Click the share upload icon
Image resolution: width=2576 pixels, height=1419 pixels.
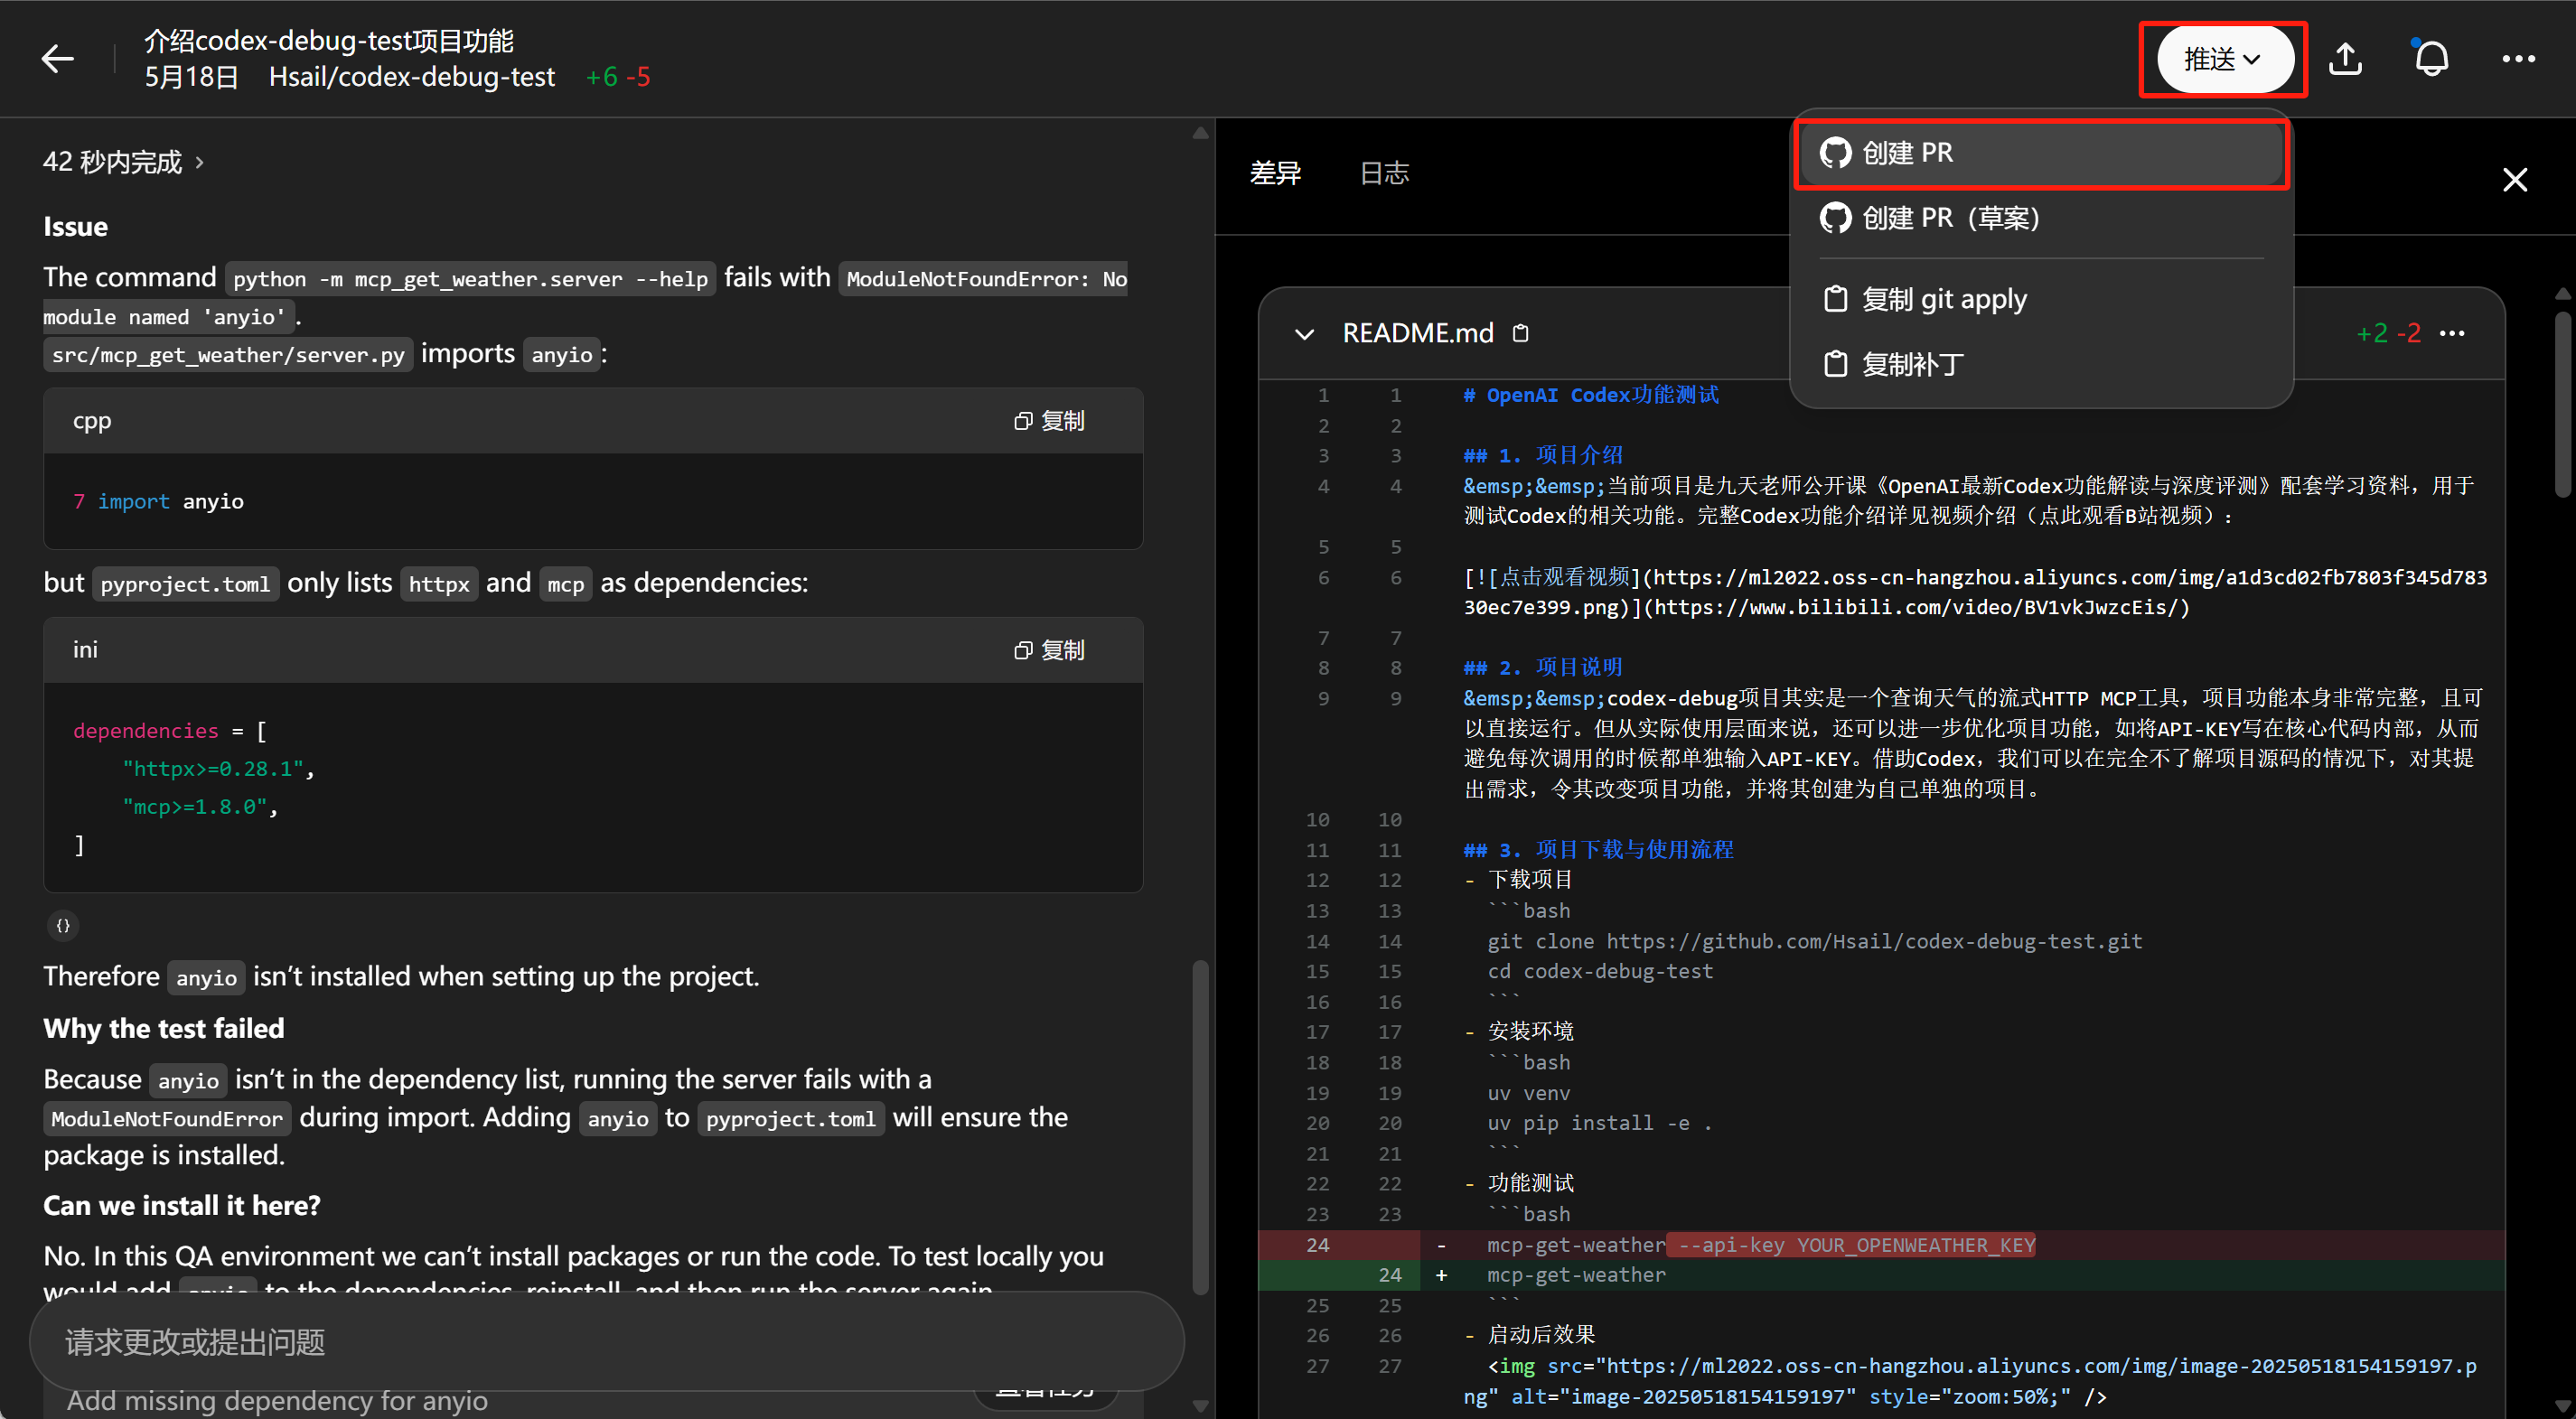[x=2344, y=59]
